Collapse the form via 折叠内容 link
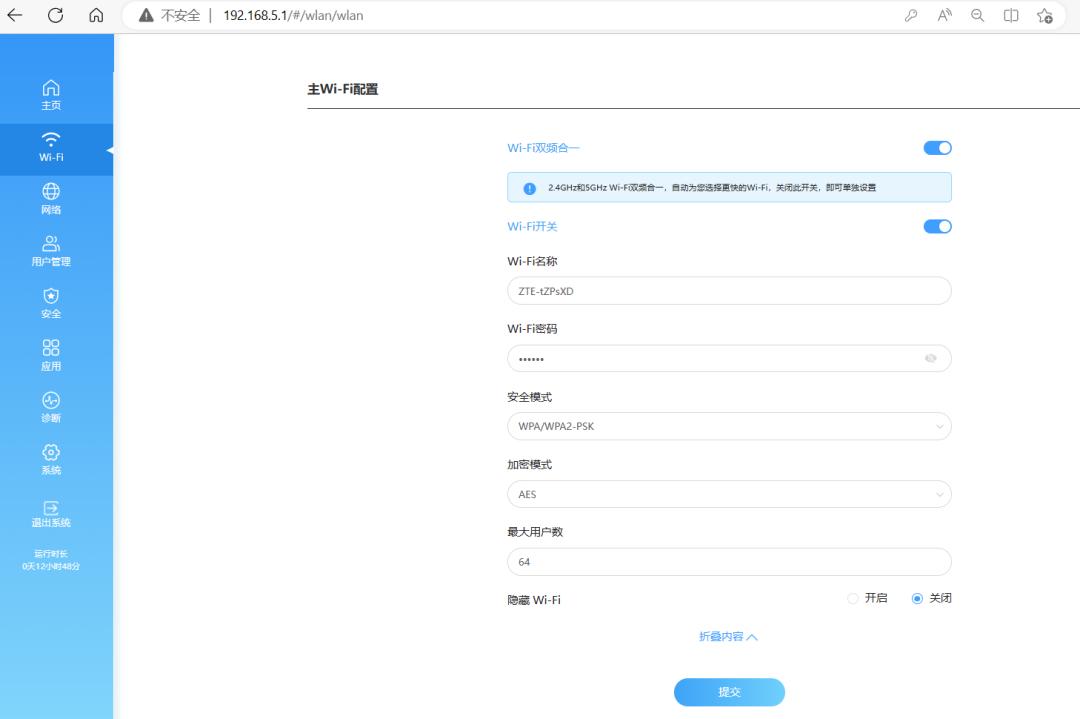Screen dimensions: 1080x719 728,636
